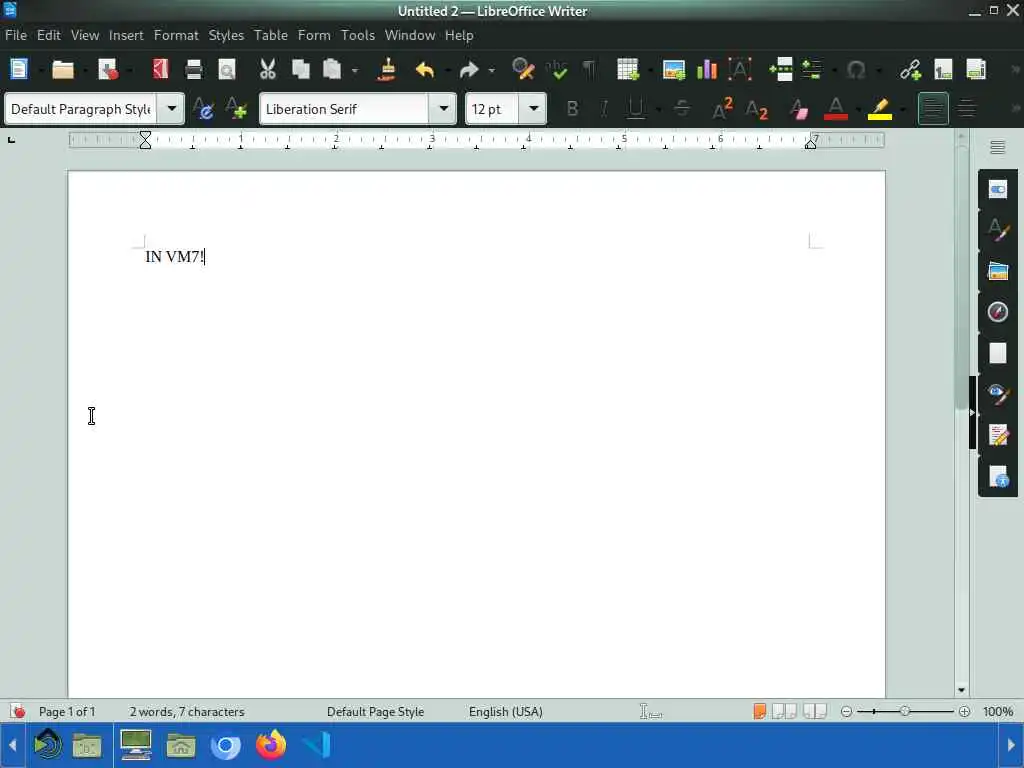1024x768 pixels.
Task: Toggle formatting marks (pilcrow)
Action: 589,69
